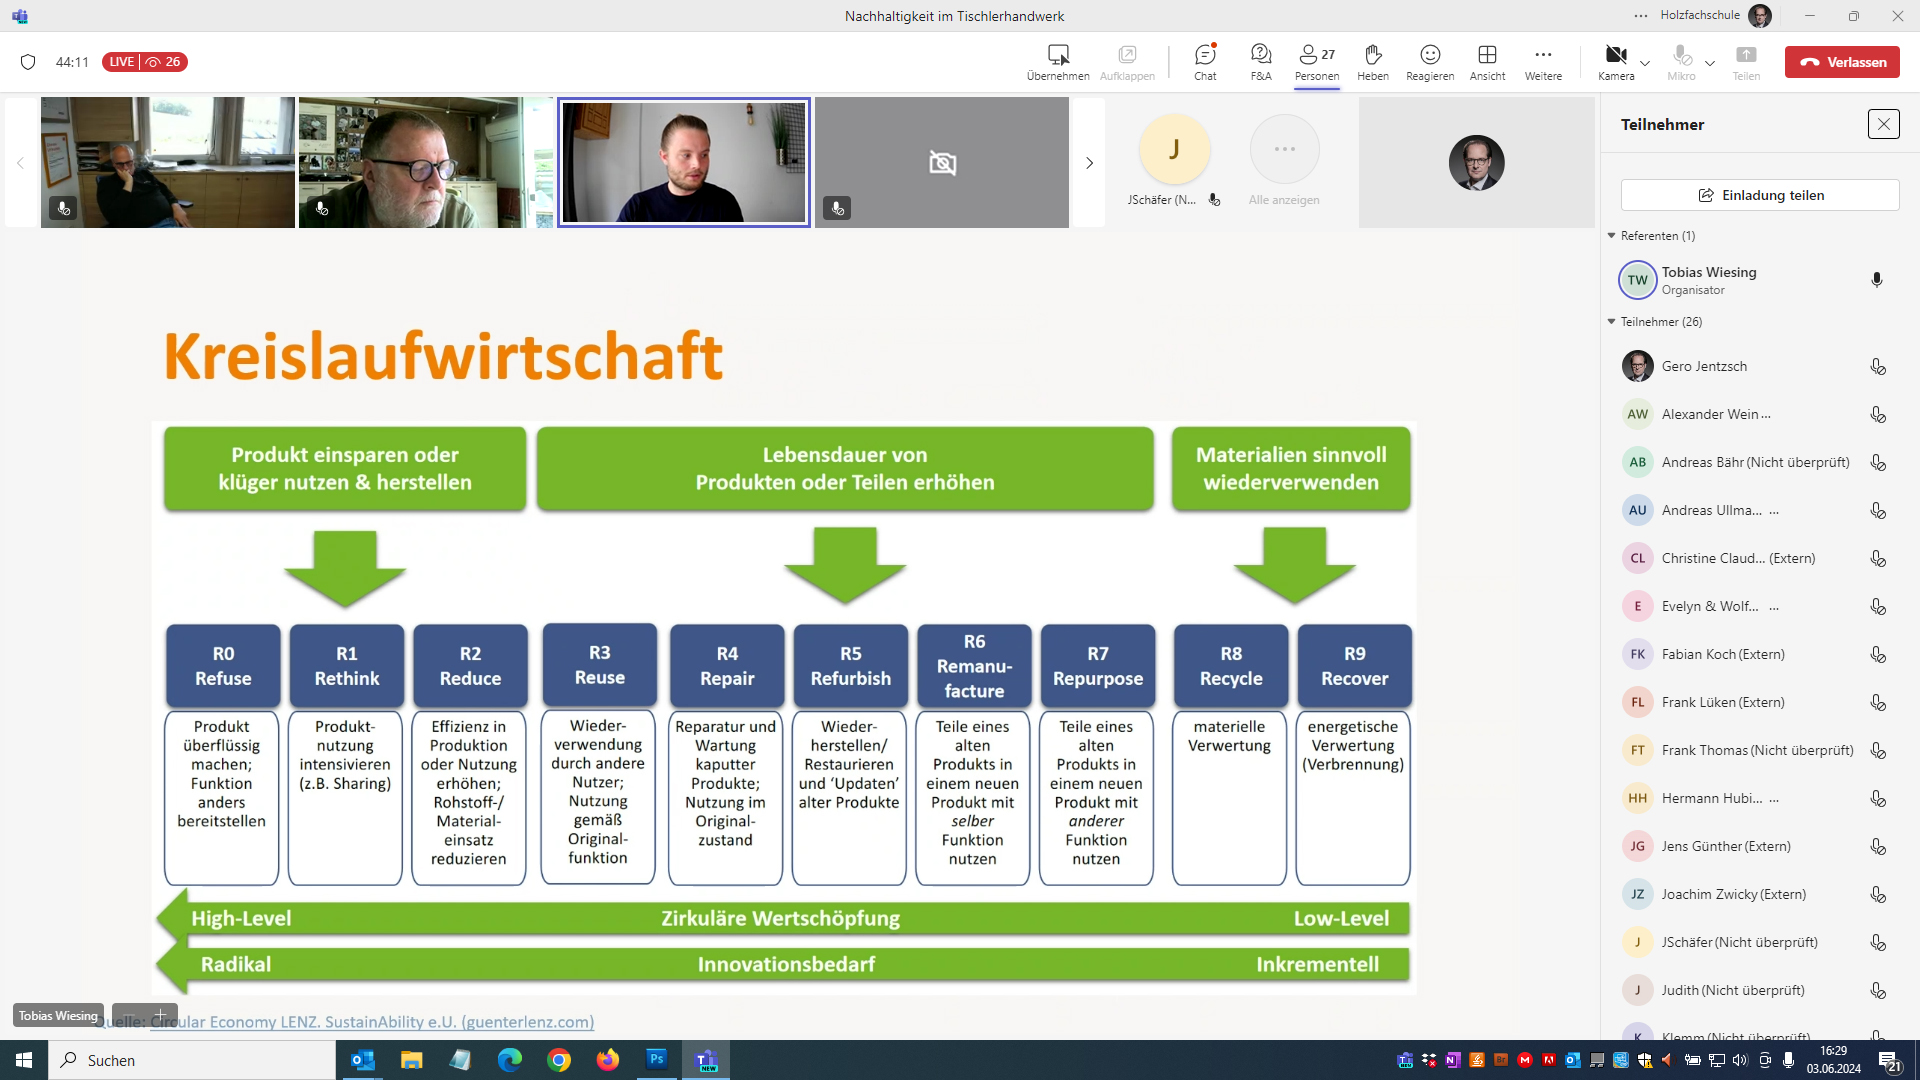
Task: Show next video thumbnails with right arrow
Action: point(1090,163)
